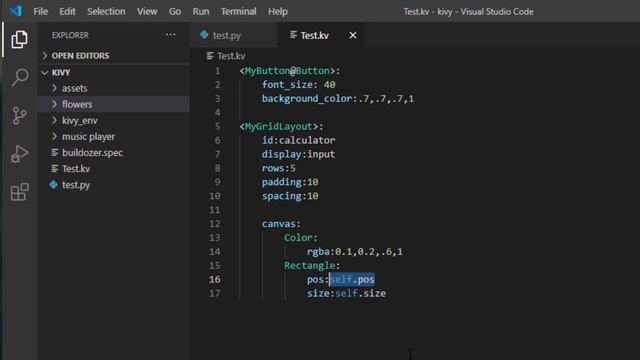Click the Python icon on test.py tab
The width and height of the screenshot is (640, 360).
pos(204,35)
